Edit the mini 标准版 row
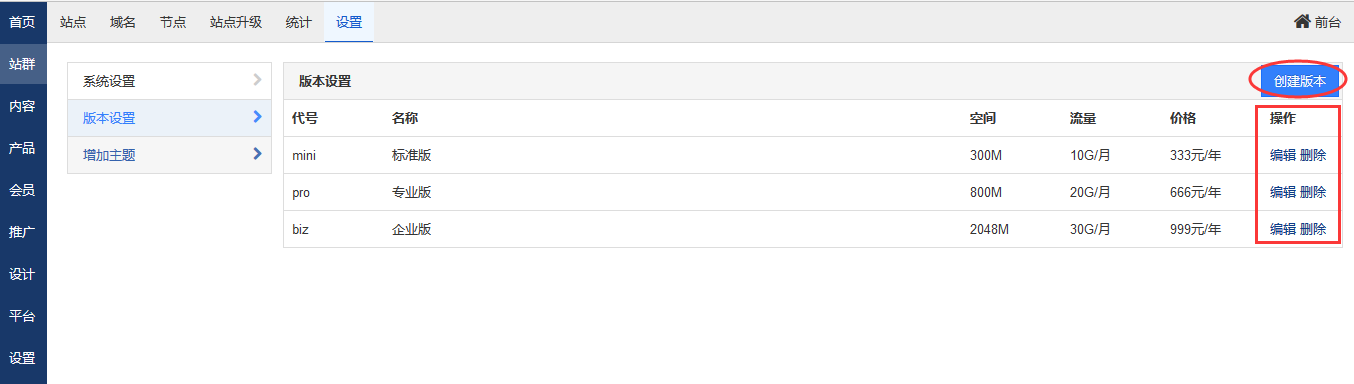The image size is (1354, 384). coord(1283,155)
